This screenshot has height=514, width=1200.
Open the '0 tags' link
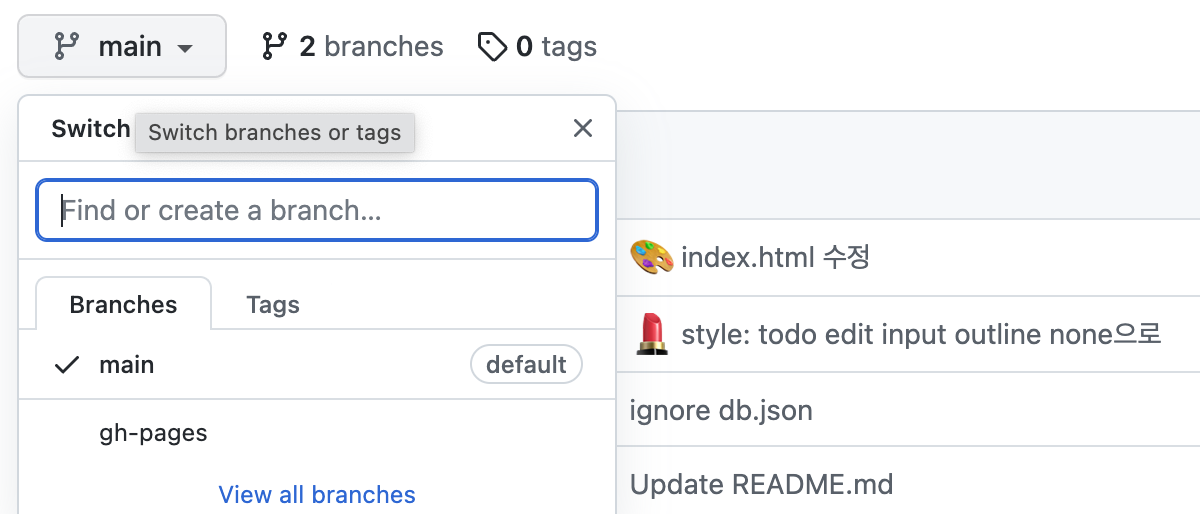[x=556, y=46]
